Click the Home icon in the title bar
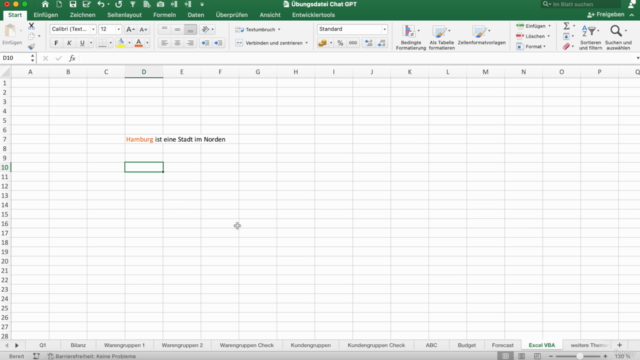Image resolution: width=640 pixels, height=360 pixels. (45, 4)
